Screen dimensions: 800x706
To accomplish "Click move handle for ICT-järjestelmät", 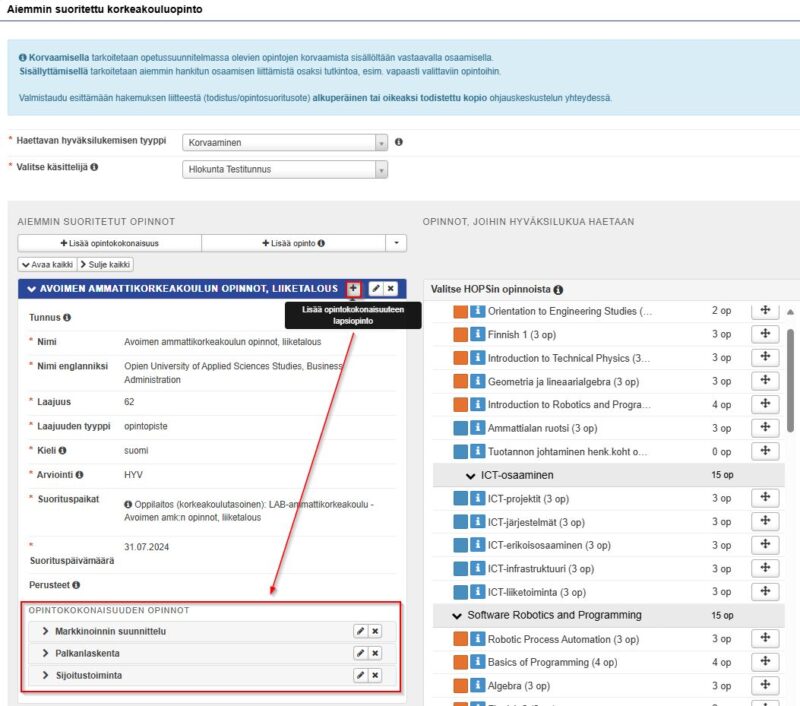I will tap(765, 521).
